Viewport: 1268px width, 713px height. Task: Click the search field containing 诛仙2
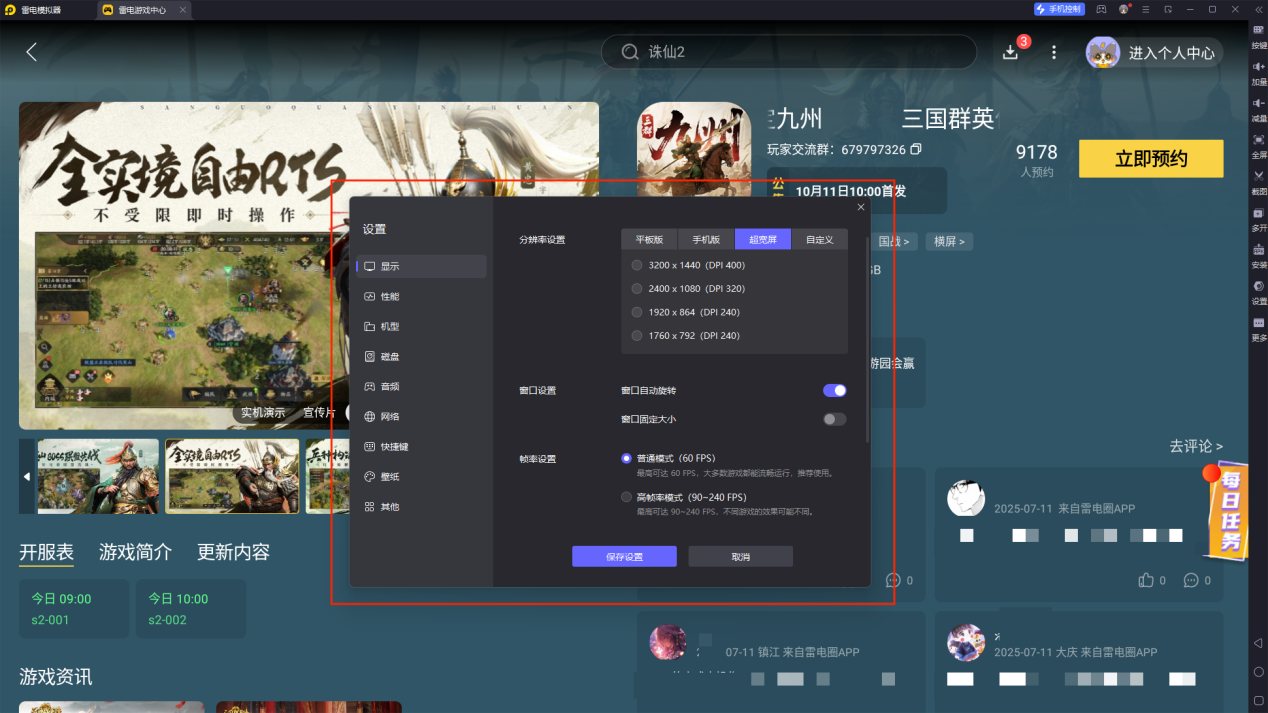coord(789,52)
